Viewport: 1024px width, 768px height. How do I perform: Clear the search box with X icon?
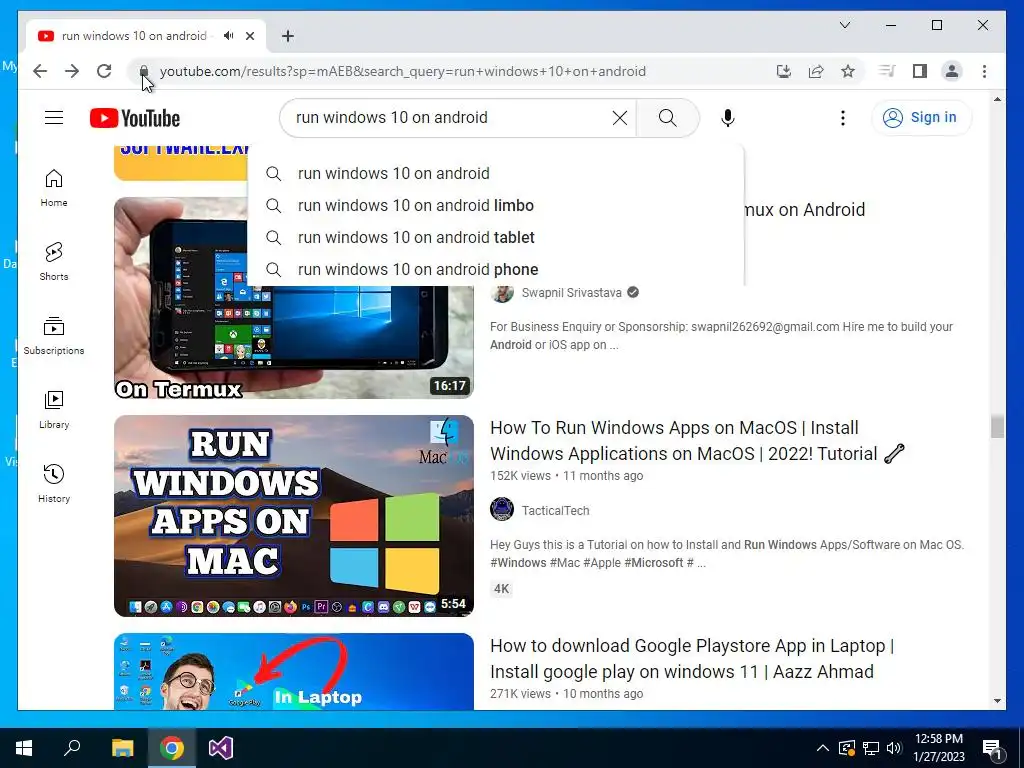(x=620, y=118)
